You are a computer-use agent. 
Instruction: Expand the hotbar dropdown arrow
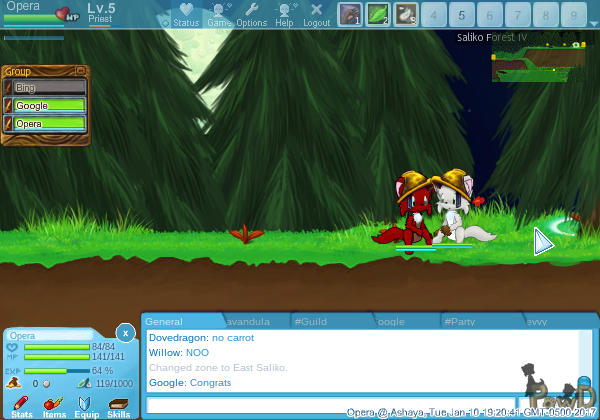click(593, 24)
